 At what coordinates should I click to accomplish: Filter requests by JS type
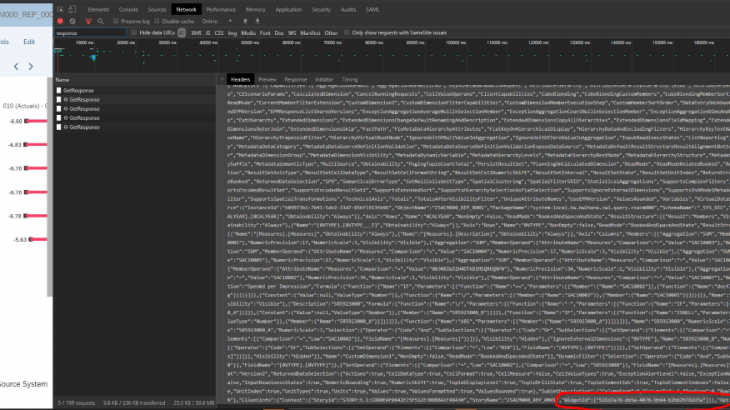[x=208, y=33]
